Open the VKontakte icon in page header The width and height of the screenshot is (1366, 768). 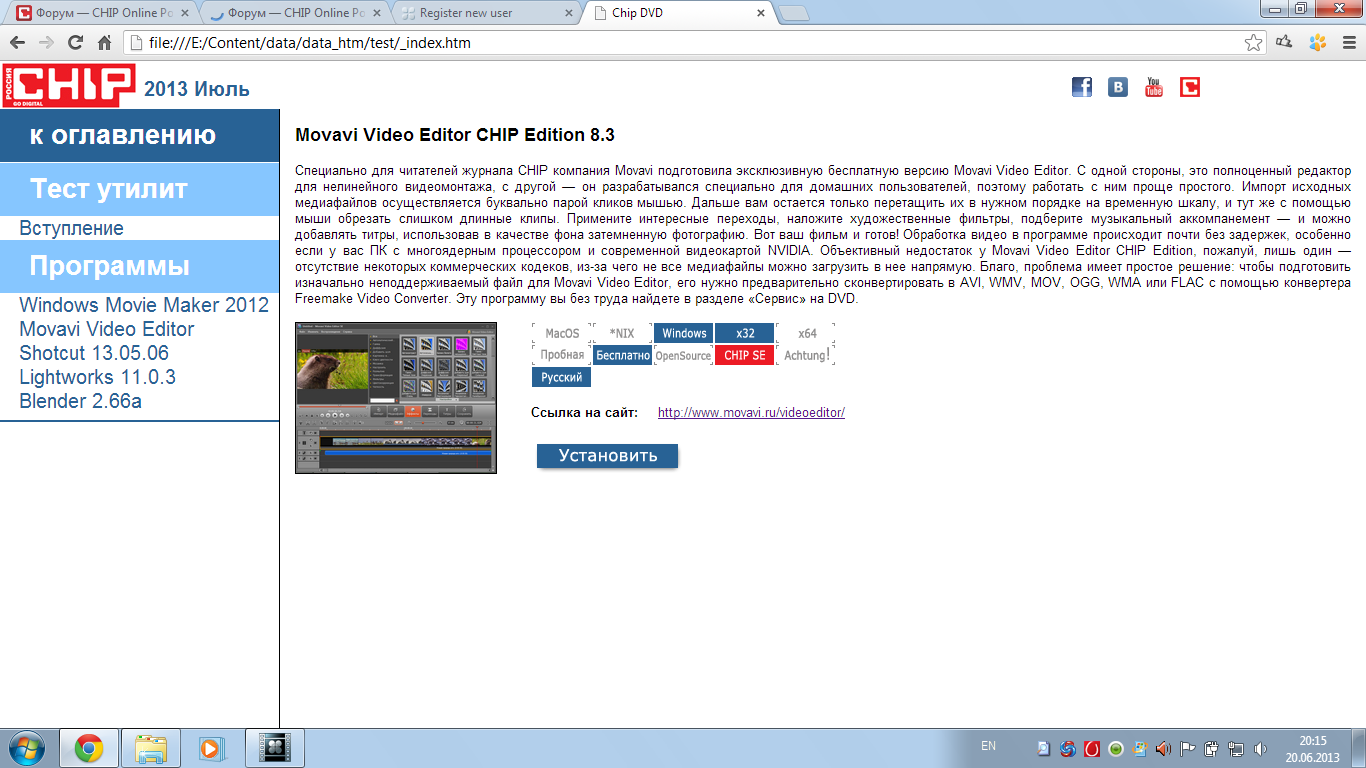[1118, 87]
